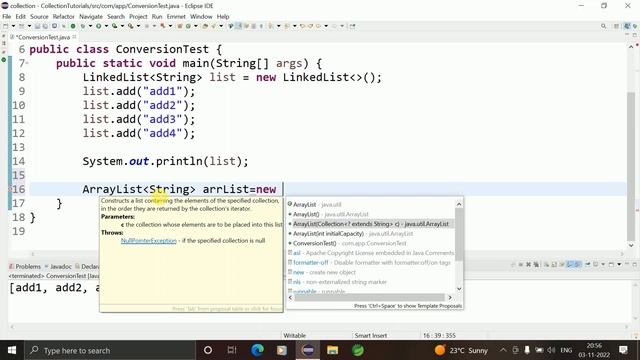This screenshot has width=640, height=360.
Task: Open the green Spring app in taskbar
Action: point(358,350)
